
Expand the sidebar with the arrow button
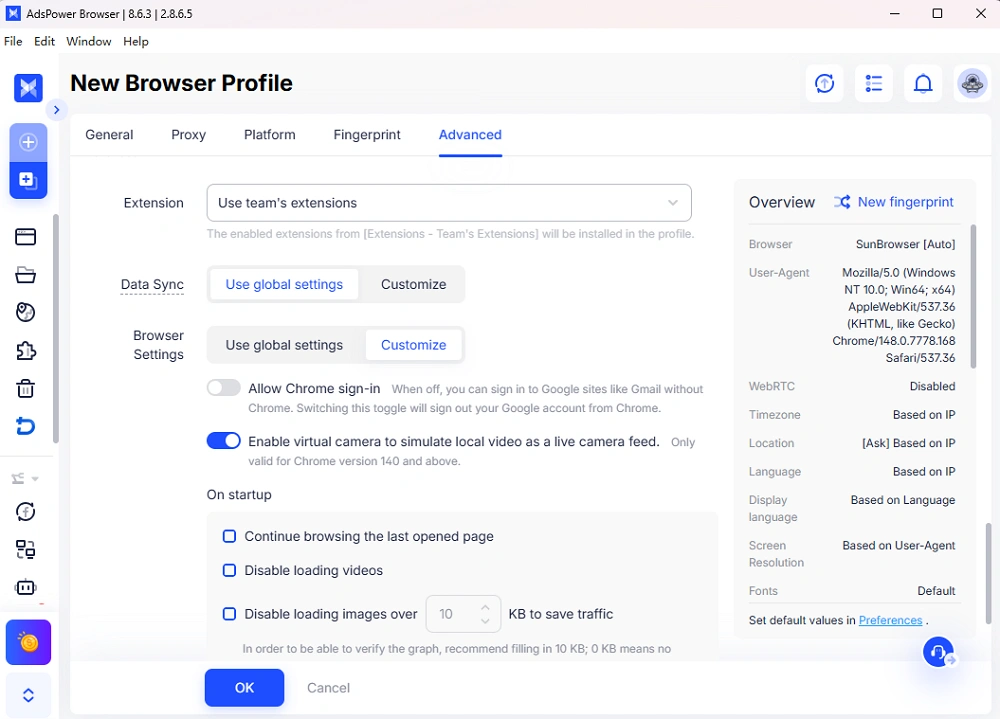tap(56, 110)
